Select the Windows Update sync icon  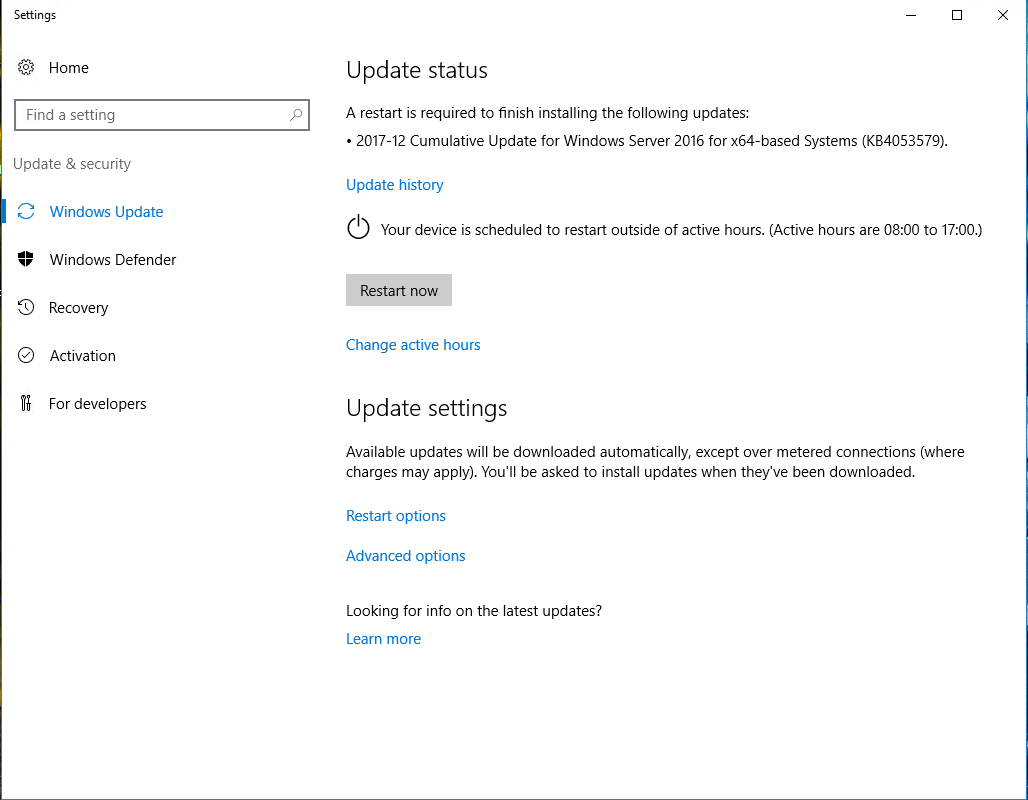(27, 211)
